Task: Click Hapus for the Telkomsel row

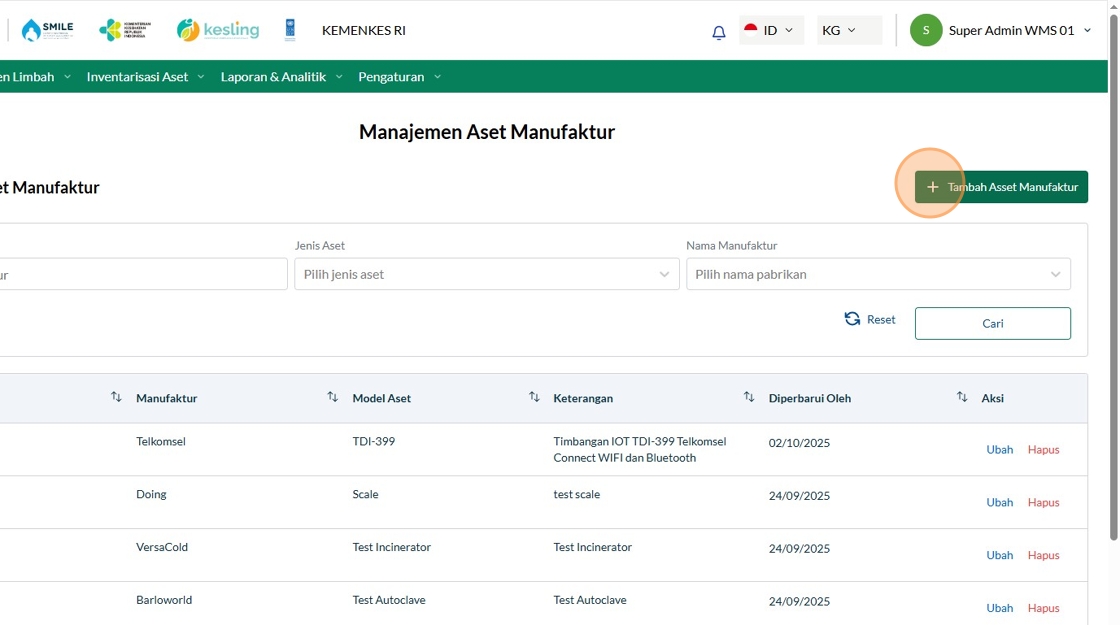Action: pyautogui.click(x=1043, y=449)
